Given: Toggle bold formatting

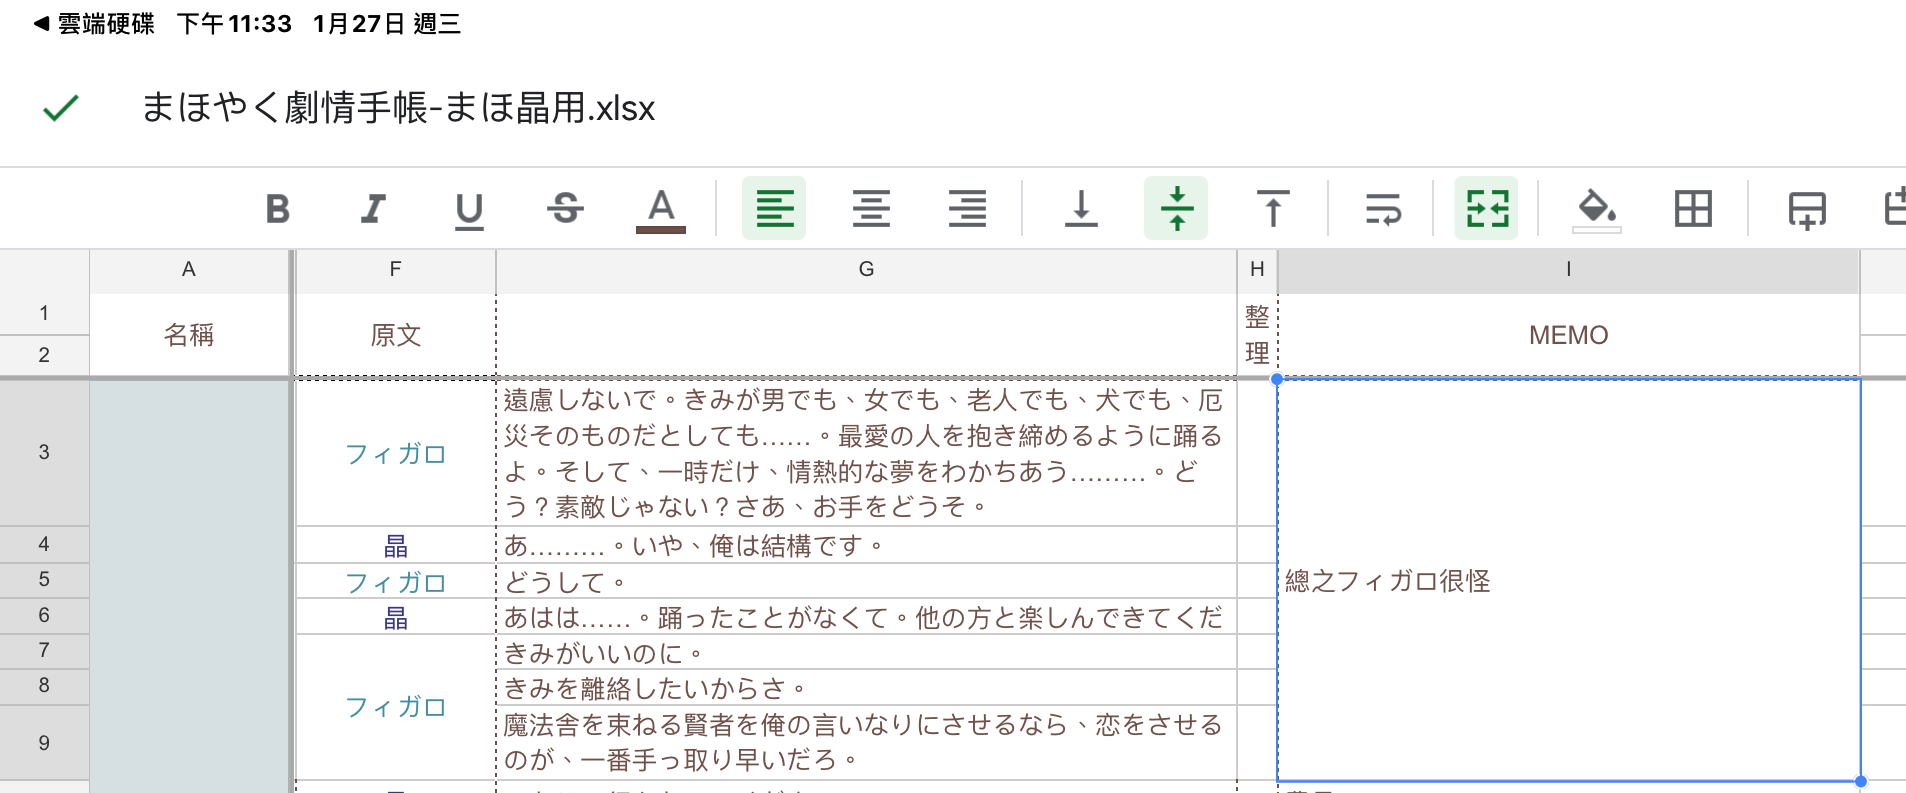Looking at the screenshot, I should coord(278,209).
